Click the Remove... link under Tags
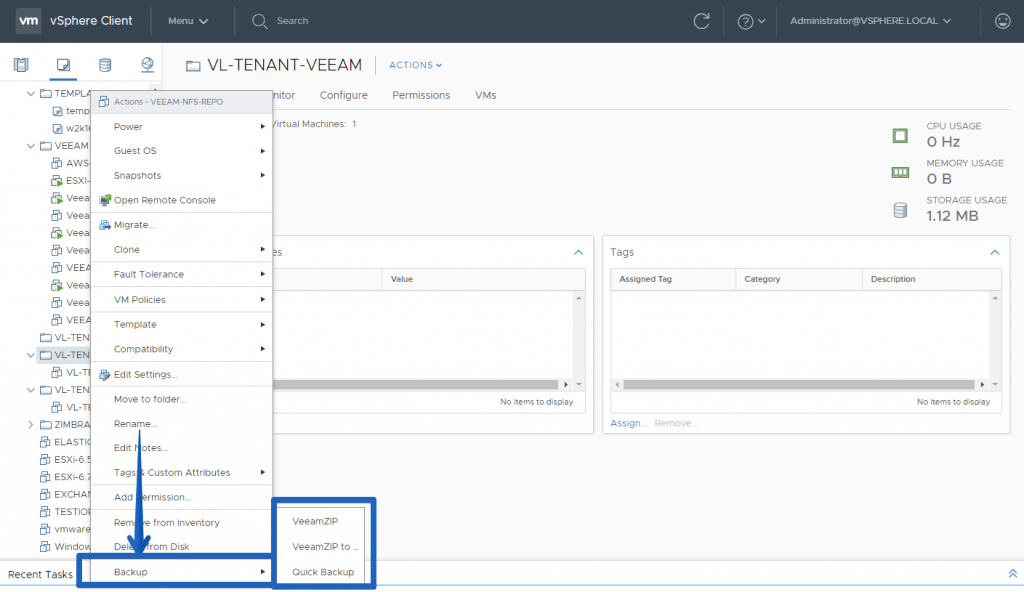The height and width of the screenshot is (592, 1024). click(x=676, y=423)
